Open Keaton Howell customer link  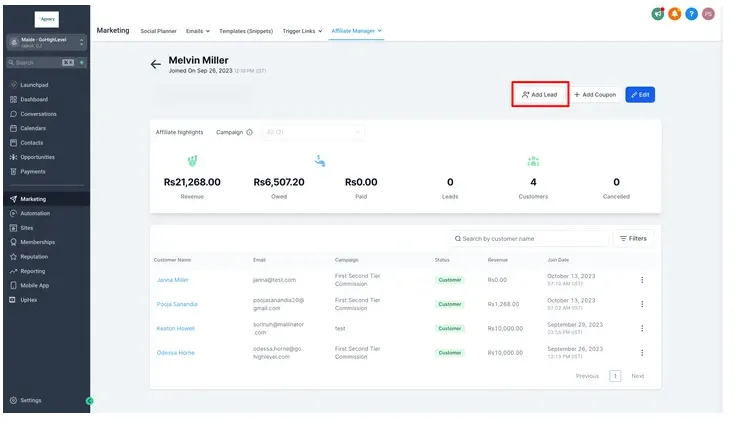pyautogui.click(x=176, y=328)
